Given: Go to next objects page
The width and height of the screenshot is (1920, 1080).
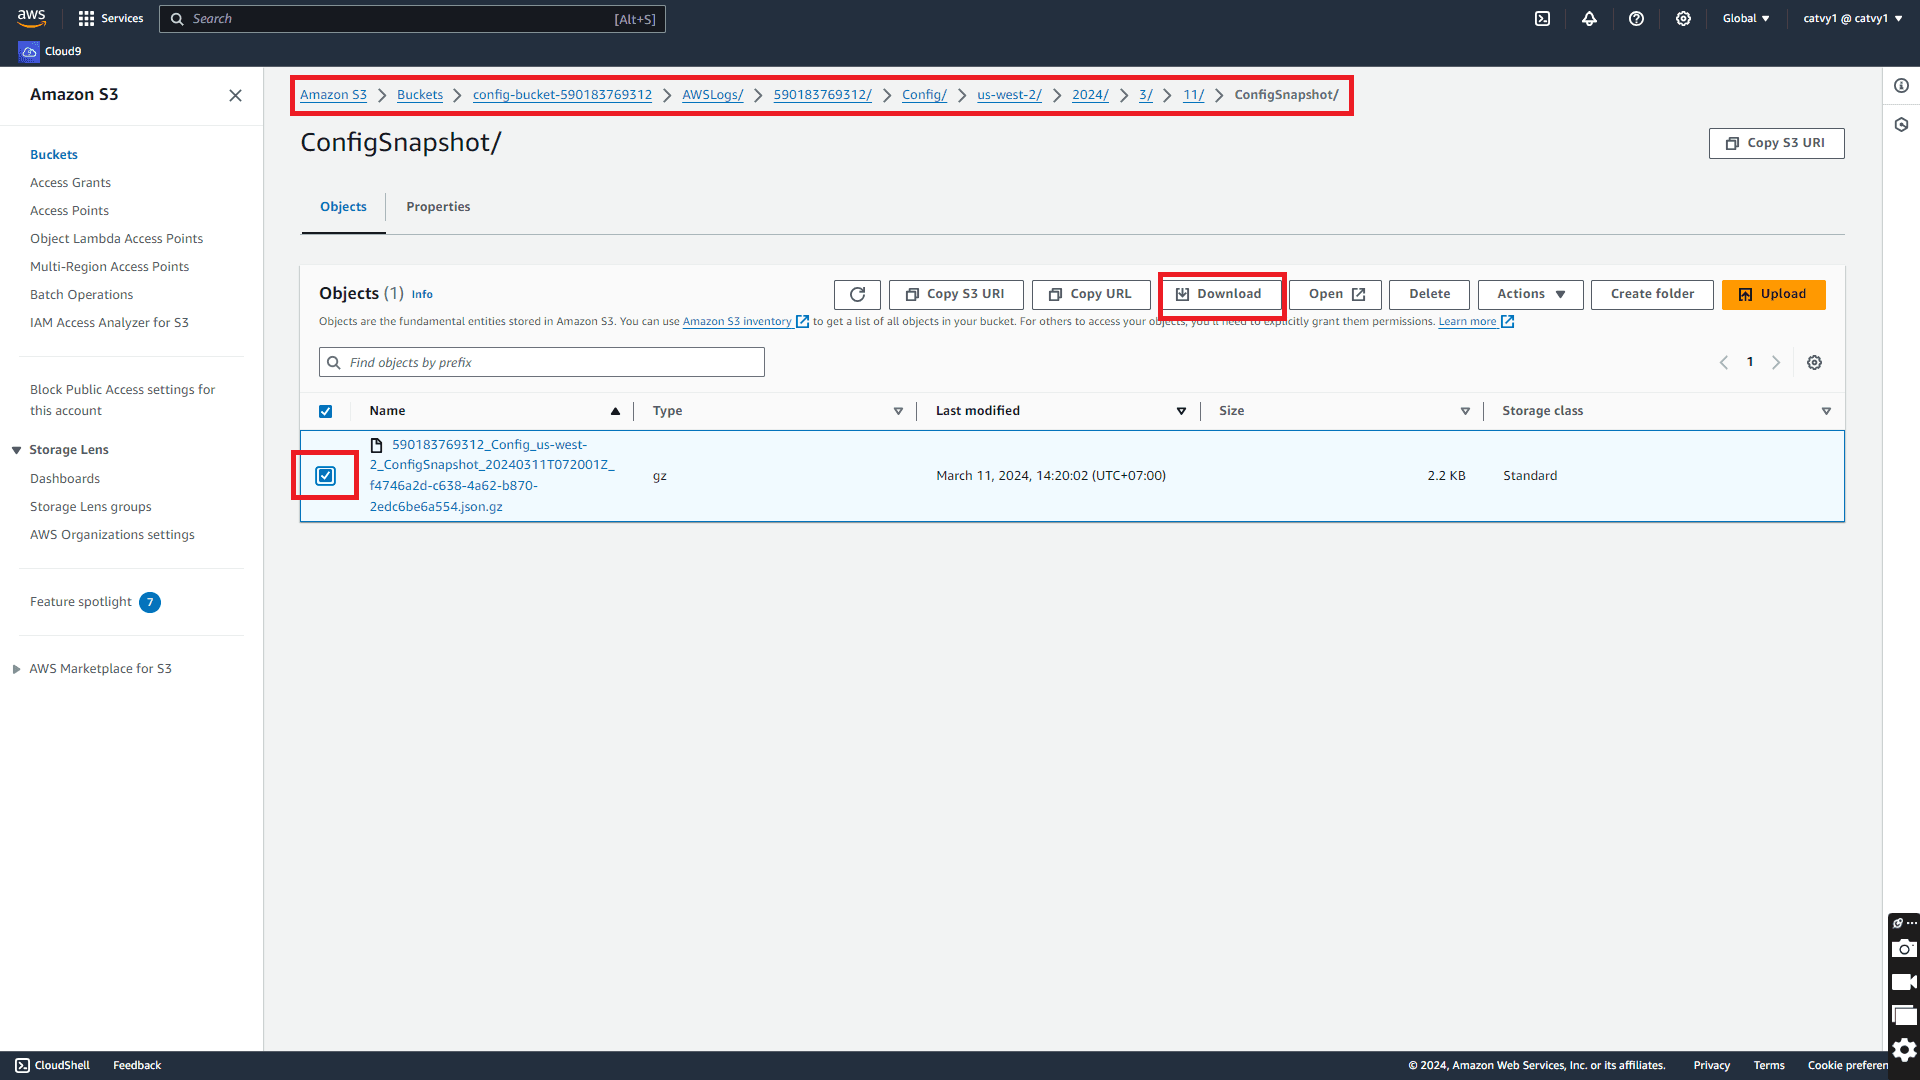Looking at the screenshot, I should [1776, 362].
